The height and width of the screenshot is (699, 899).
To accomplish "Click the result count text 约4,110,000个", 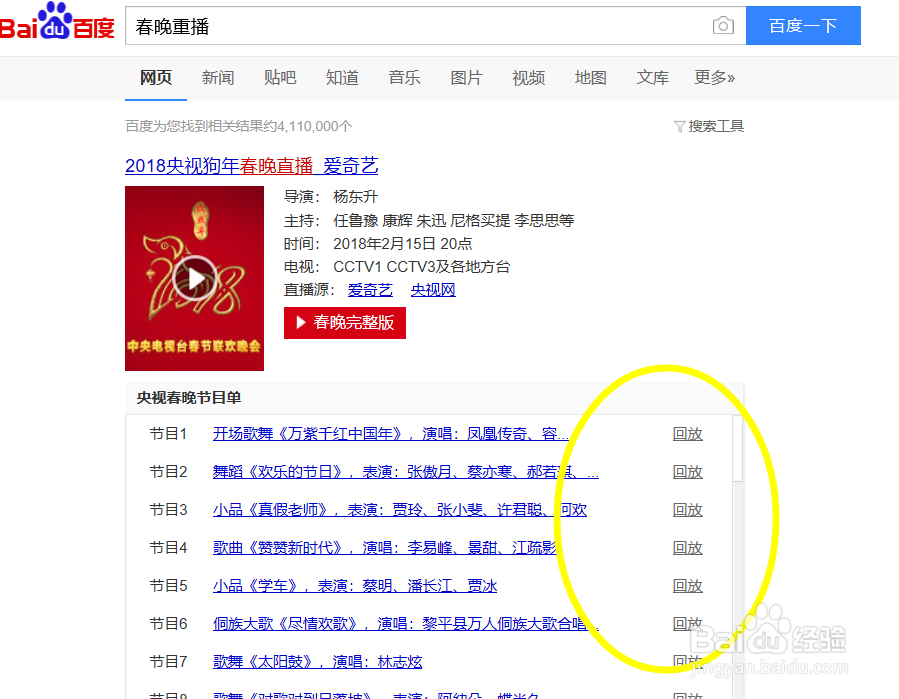I will [x=308, y=127].
